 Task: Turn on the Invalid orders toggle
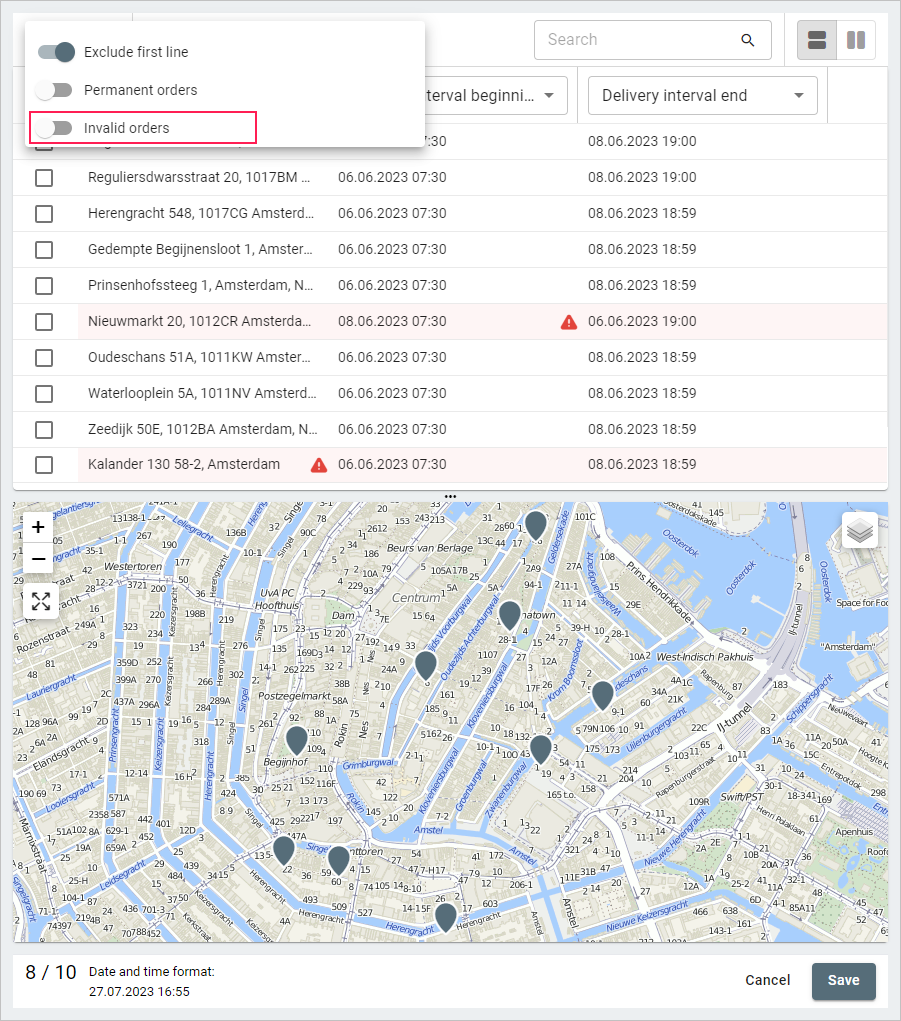click(x=54, y=128)
